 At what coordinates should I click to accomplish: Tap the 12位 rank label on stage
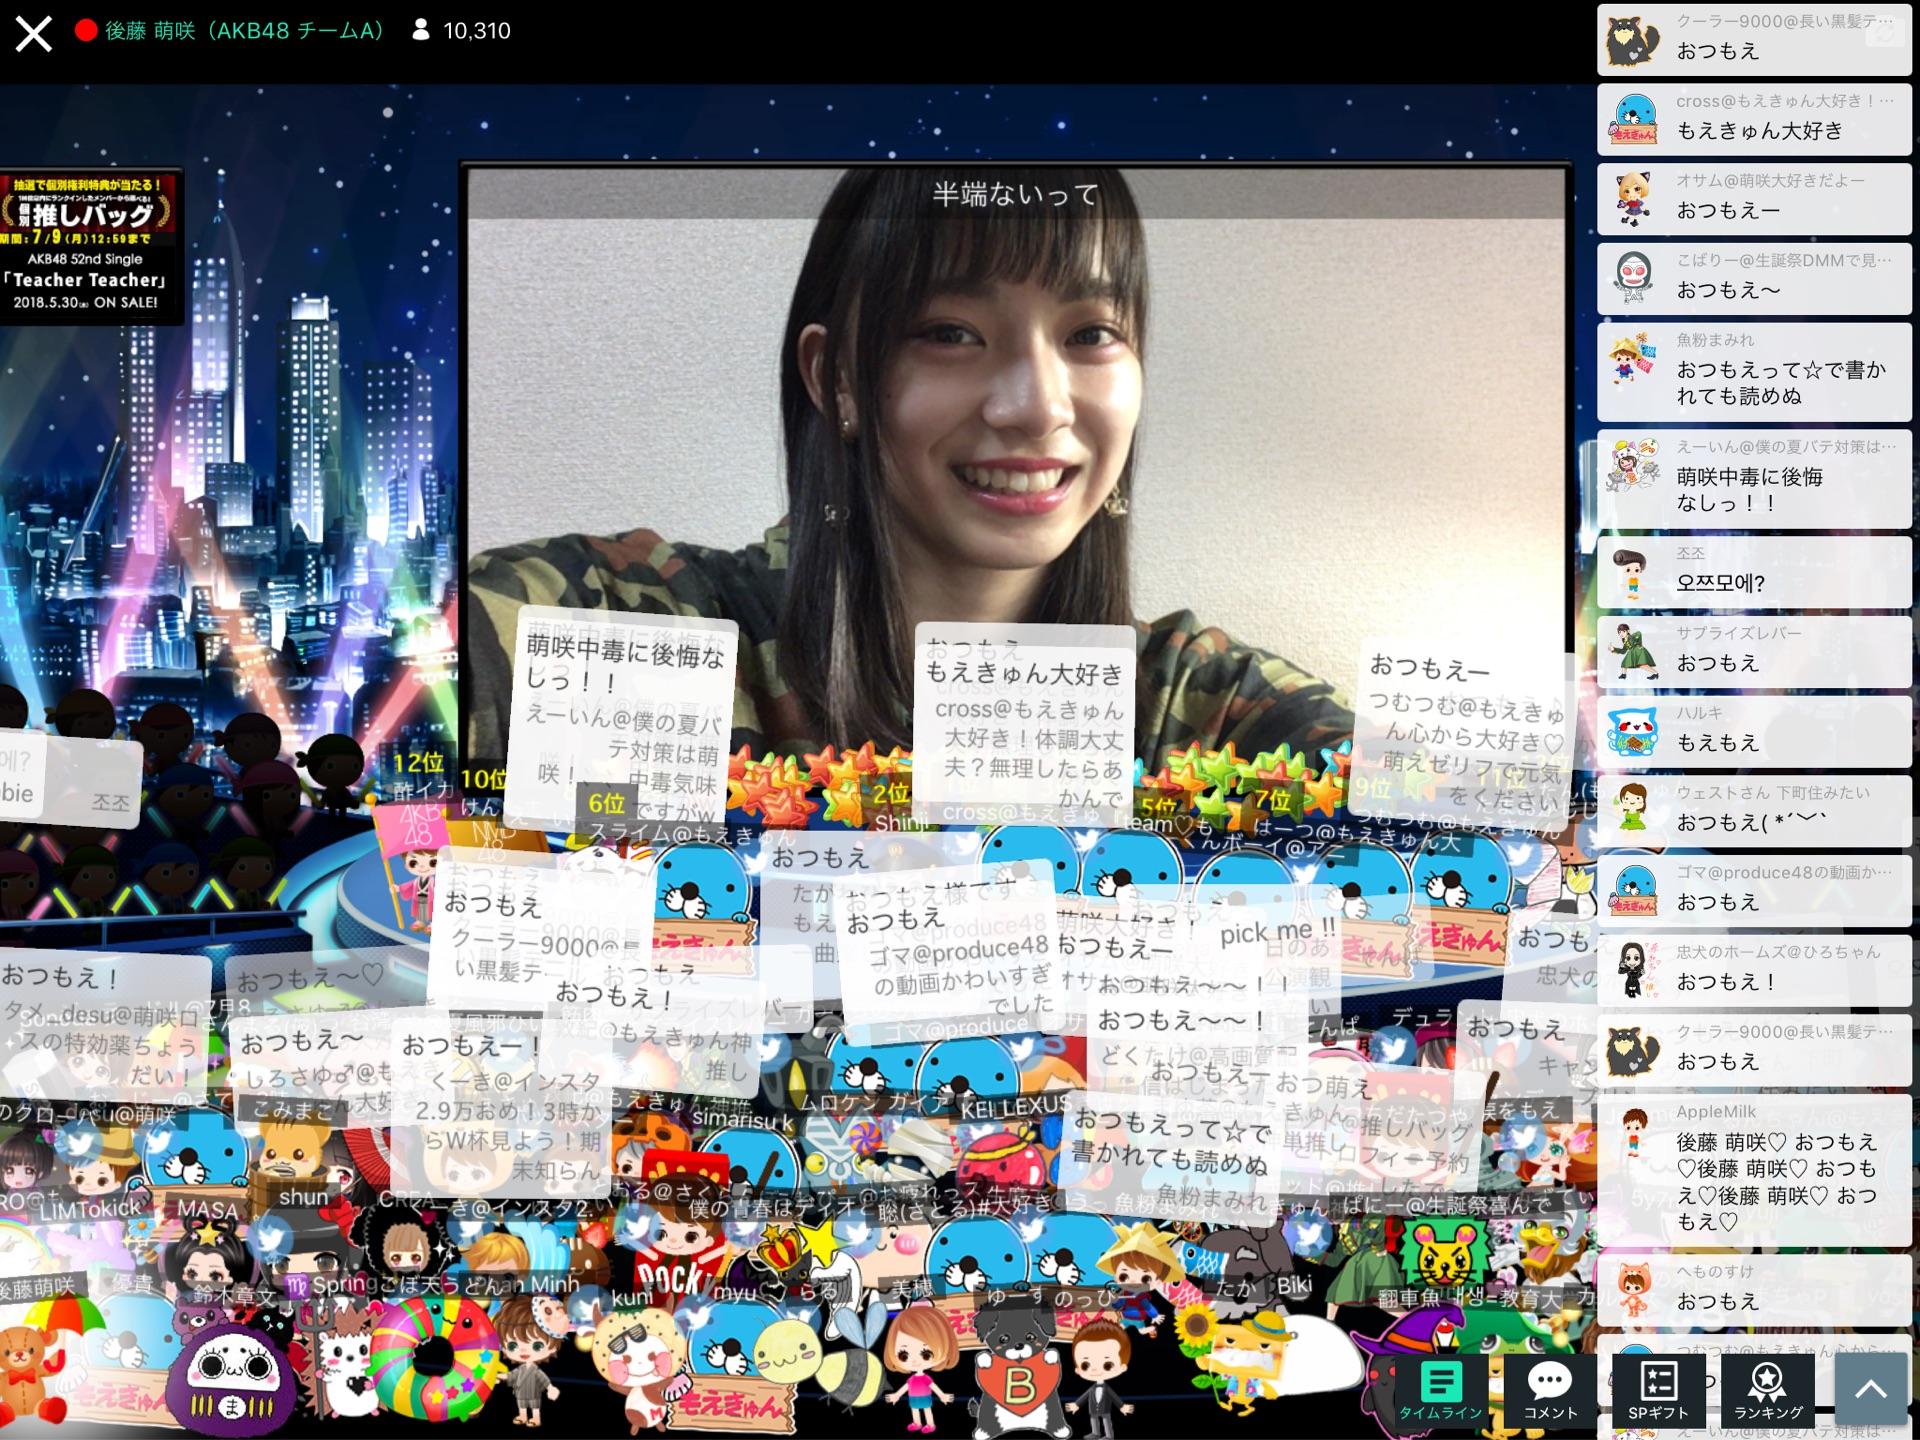tap(418, 763)
